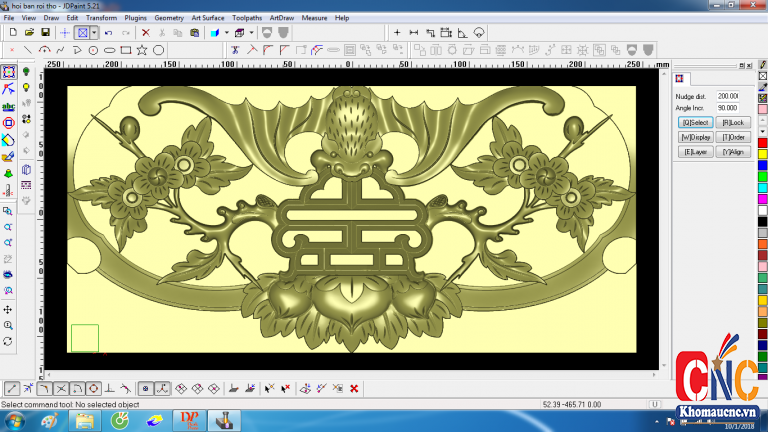Click the Undo arrow icon

click(x=109, y=33)
